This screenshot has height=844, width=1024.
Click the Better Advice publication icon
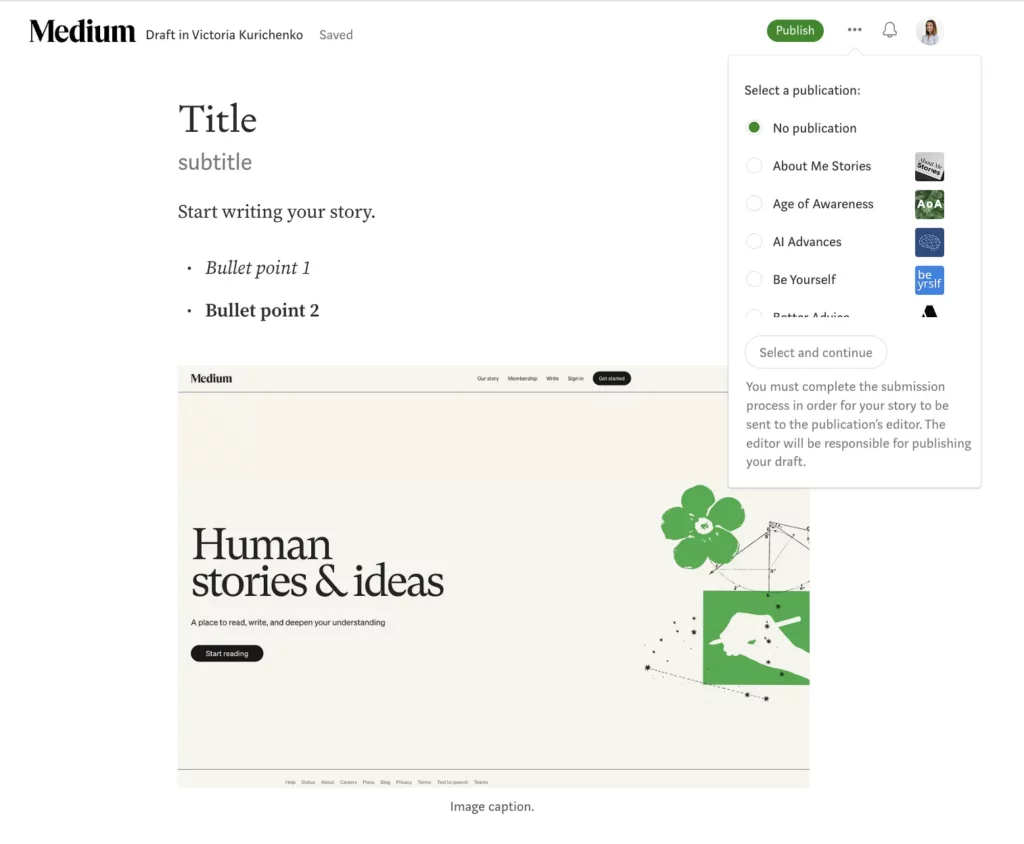pyautogui.click(x=929, y=312)
